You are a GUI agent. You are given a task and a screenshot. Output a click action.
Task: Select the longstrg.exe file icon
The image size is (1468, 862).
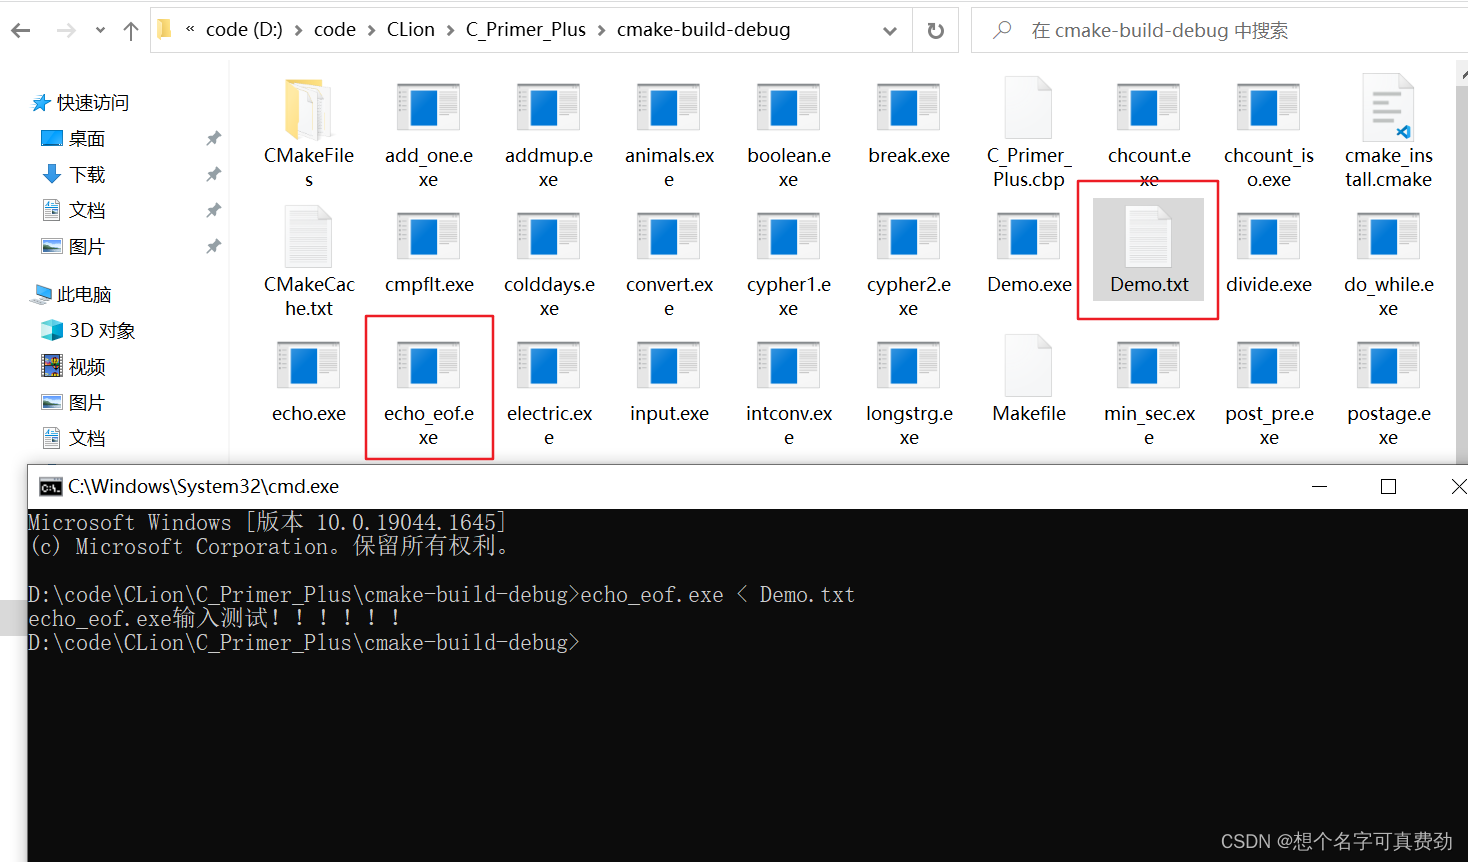click(x=908, y=366)
